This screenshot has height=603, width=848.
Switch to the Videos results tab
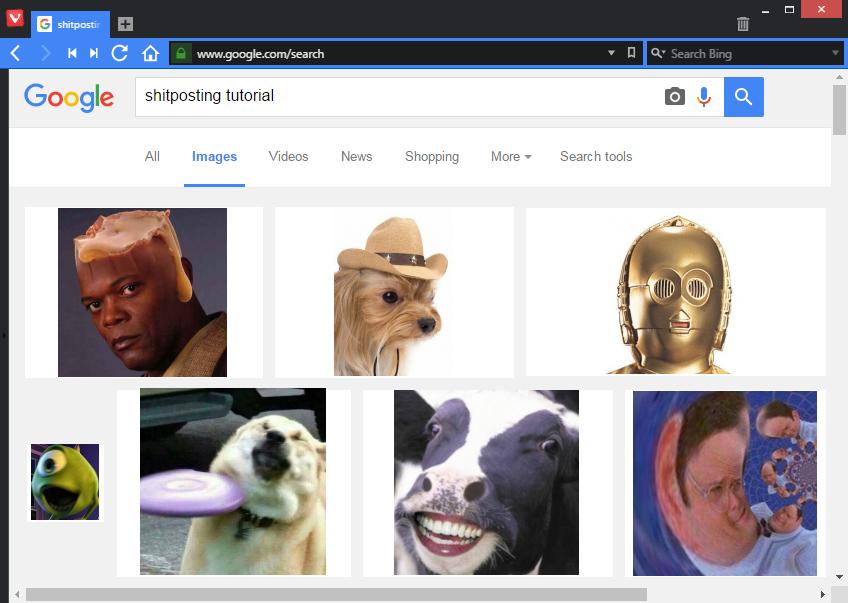pyautogui.click(x=288, y=157)
